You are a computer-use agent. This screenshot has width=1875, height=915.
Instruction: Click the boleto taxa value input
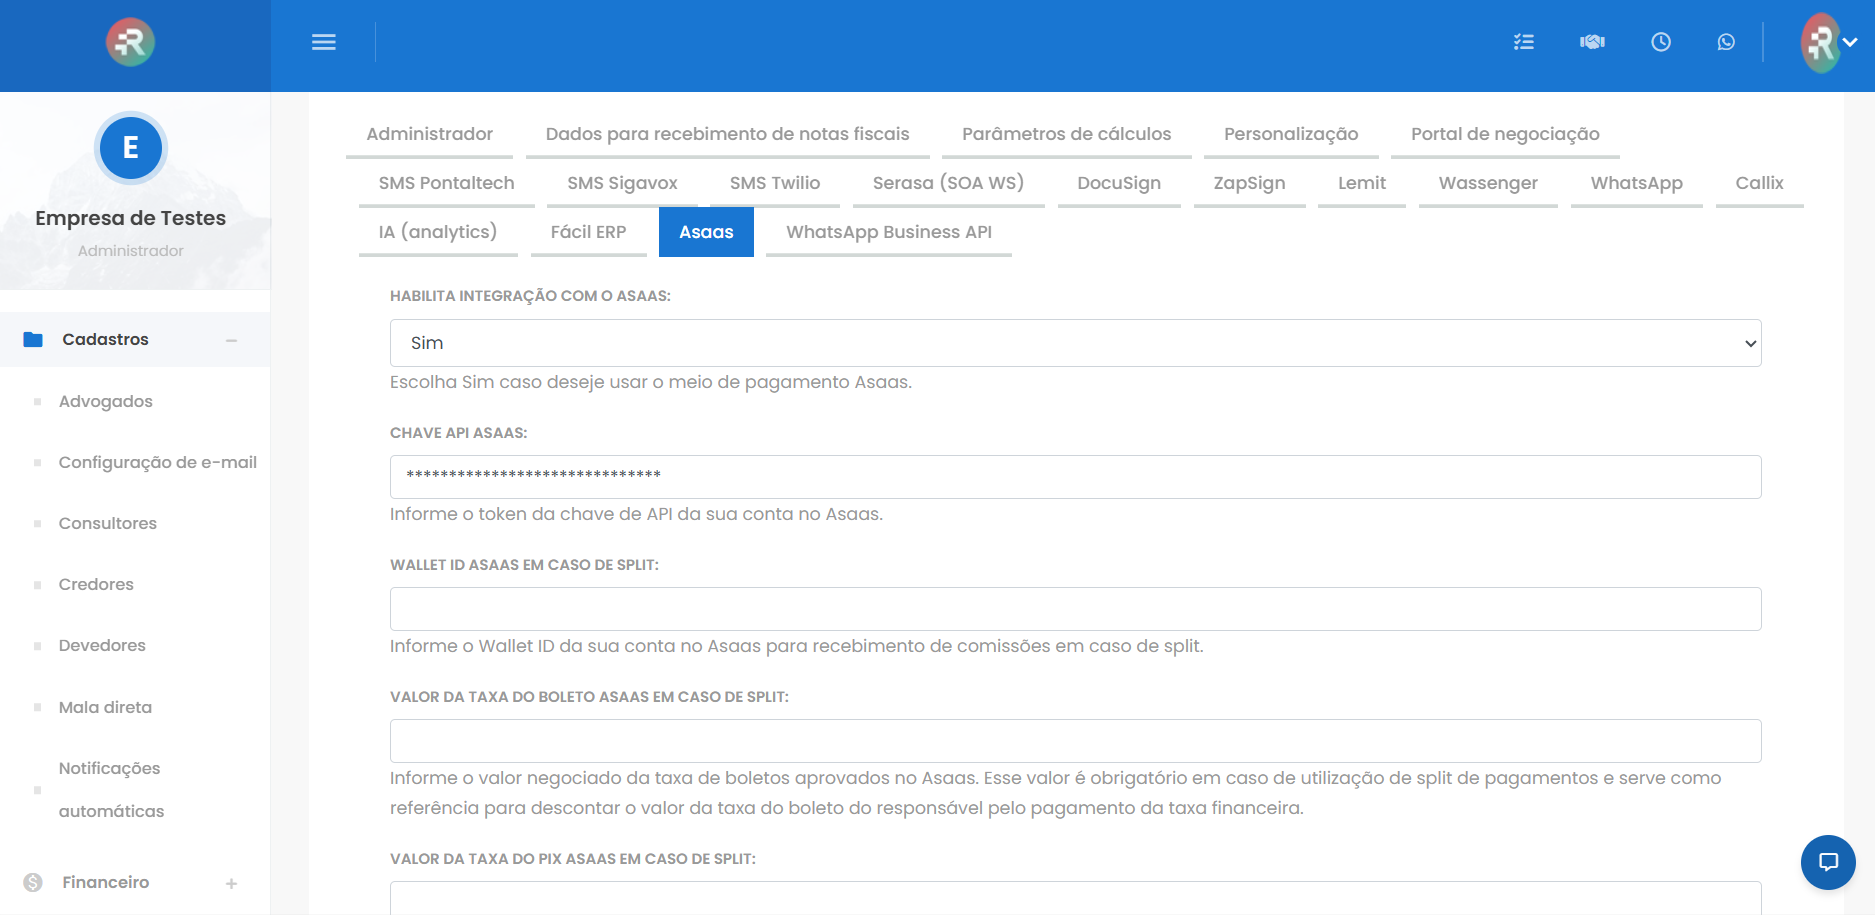[x=1075, y=741]
